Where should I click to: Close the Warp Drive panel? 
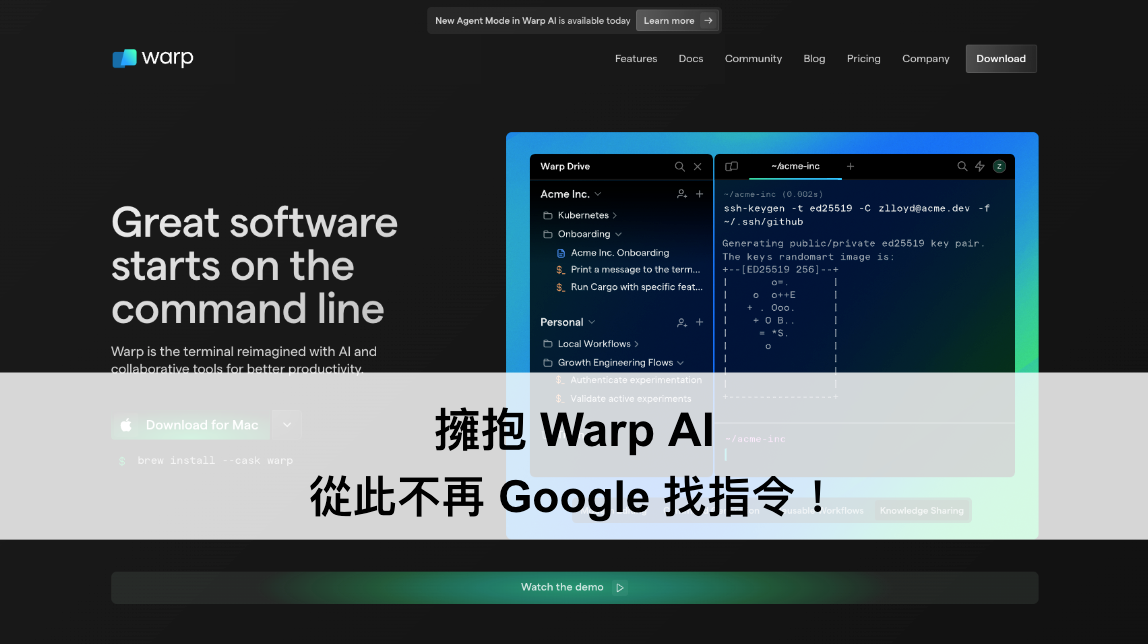point(697,166)
